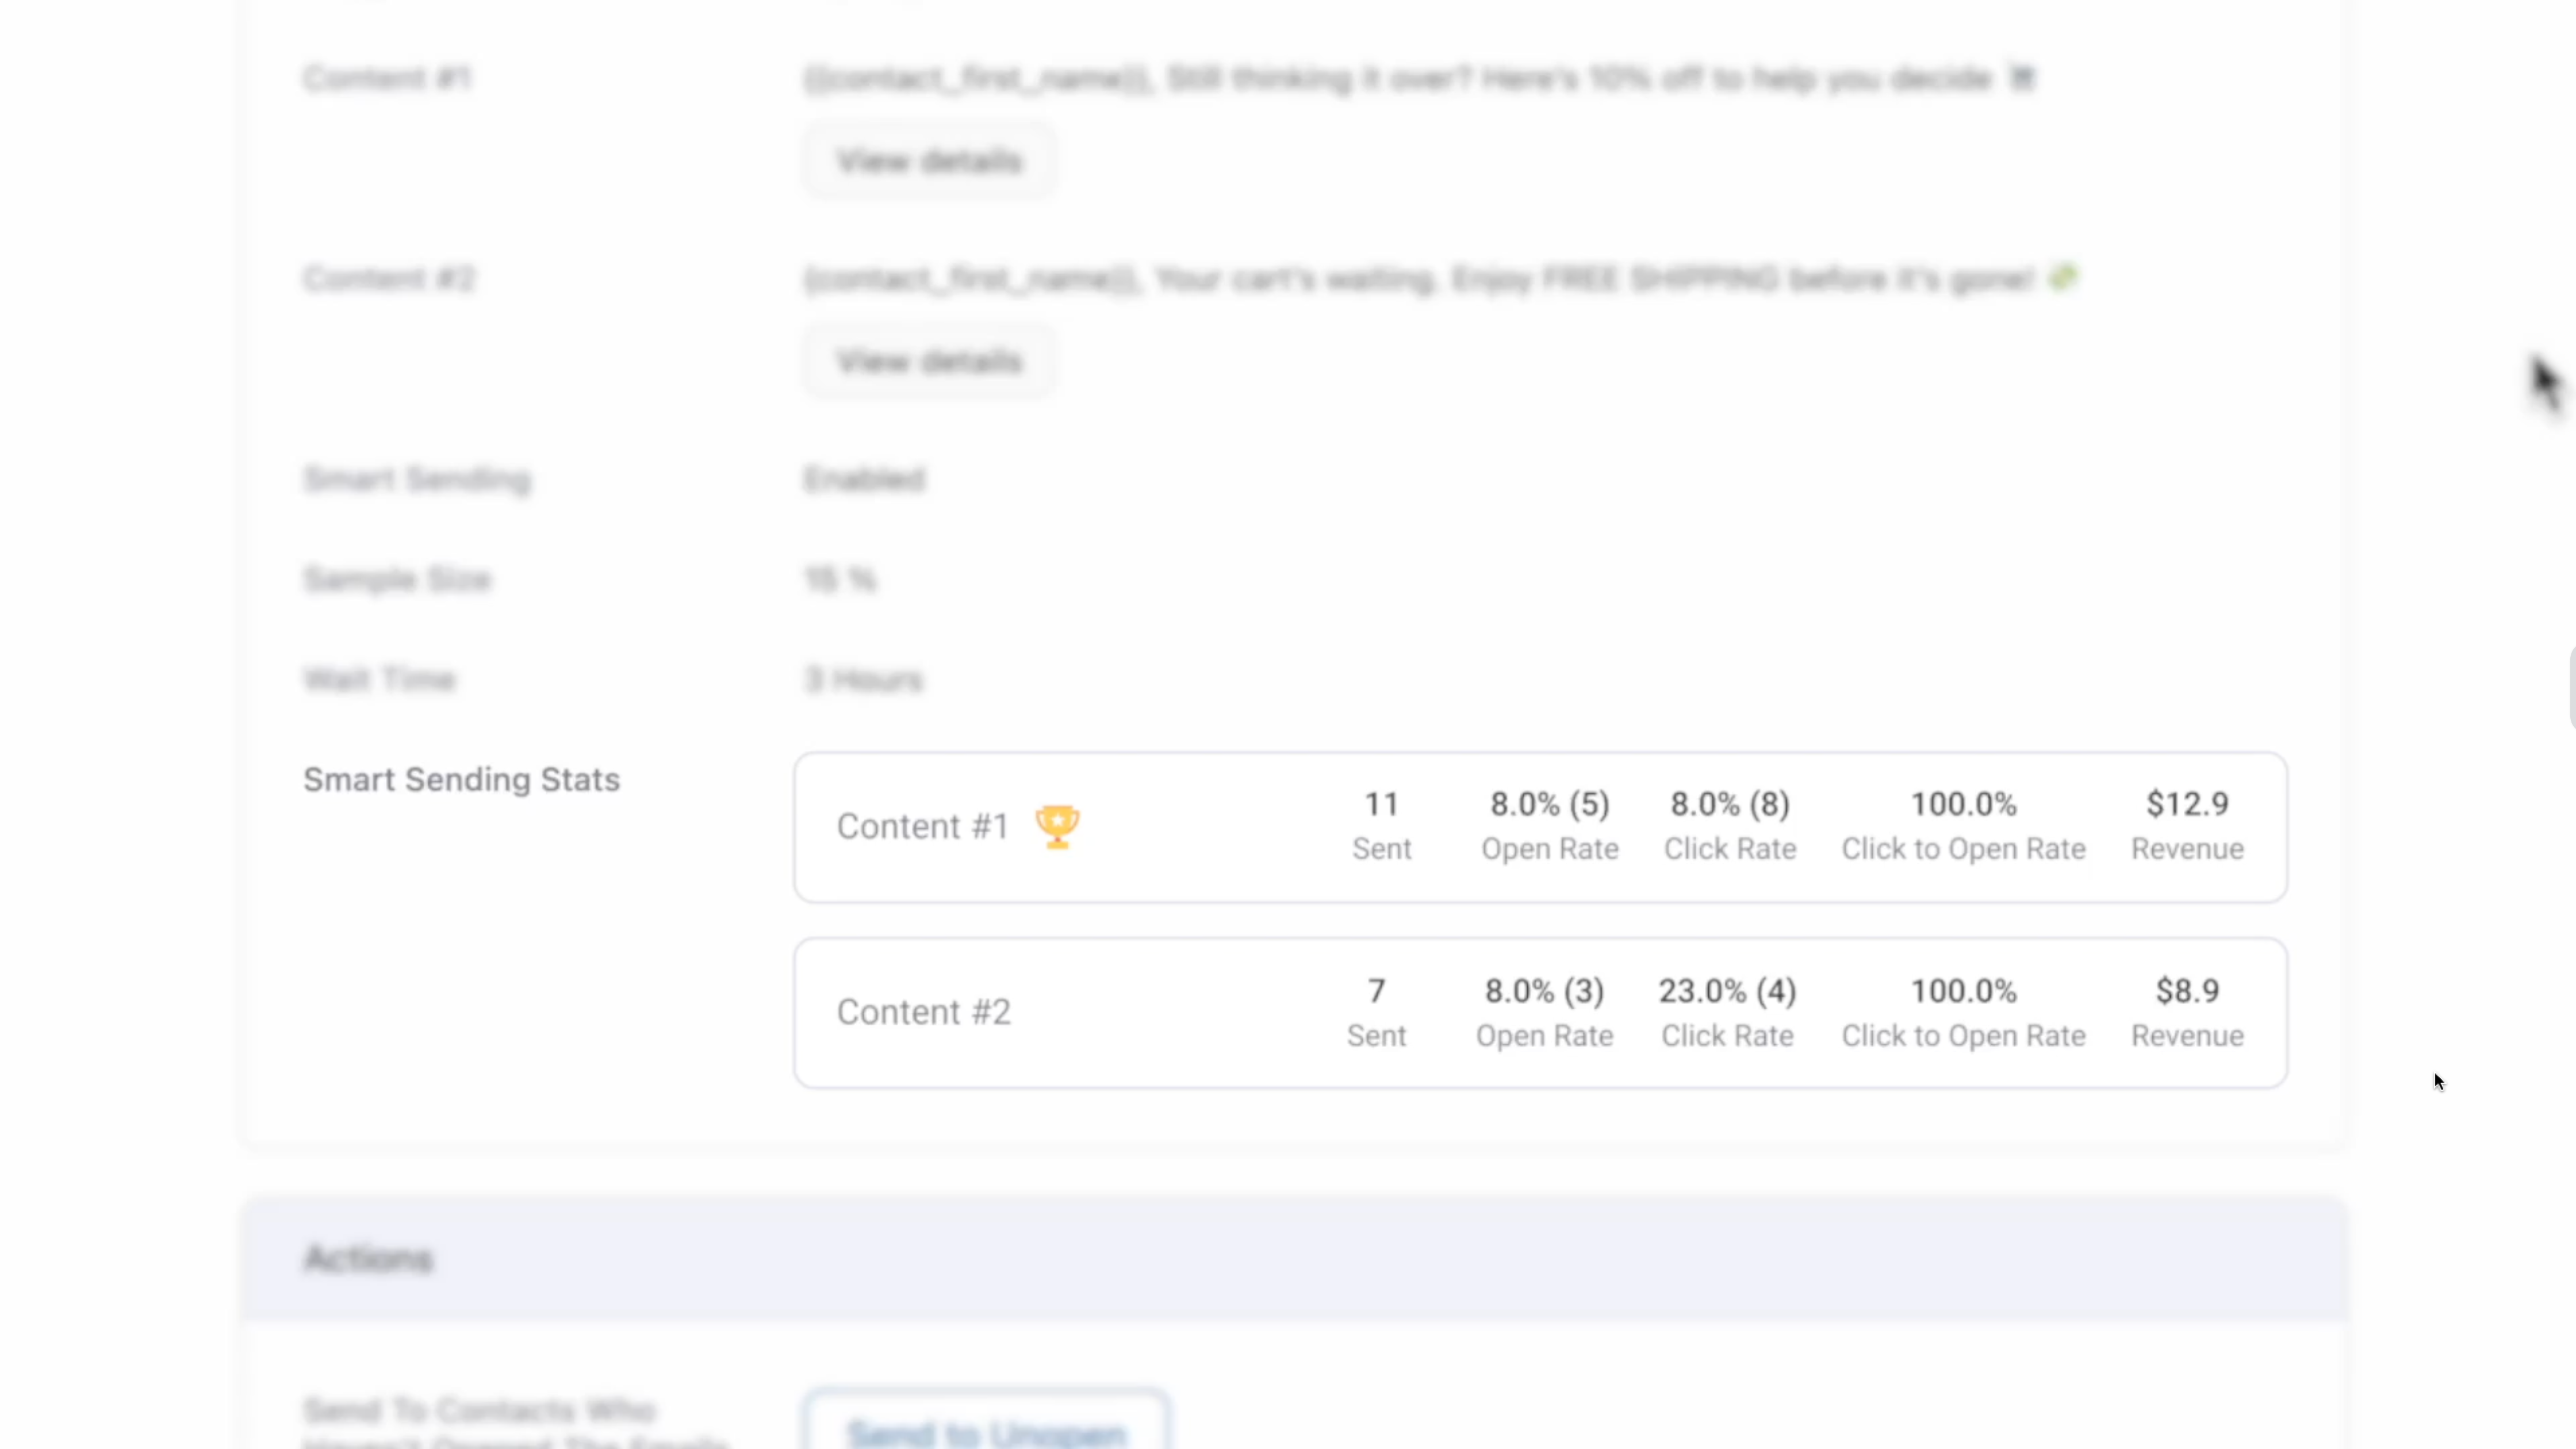The image size is (2576, 1449).
Task: Click the trophy icon beside Content #1
Action: point(1057,826)
